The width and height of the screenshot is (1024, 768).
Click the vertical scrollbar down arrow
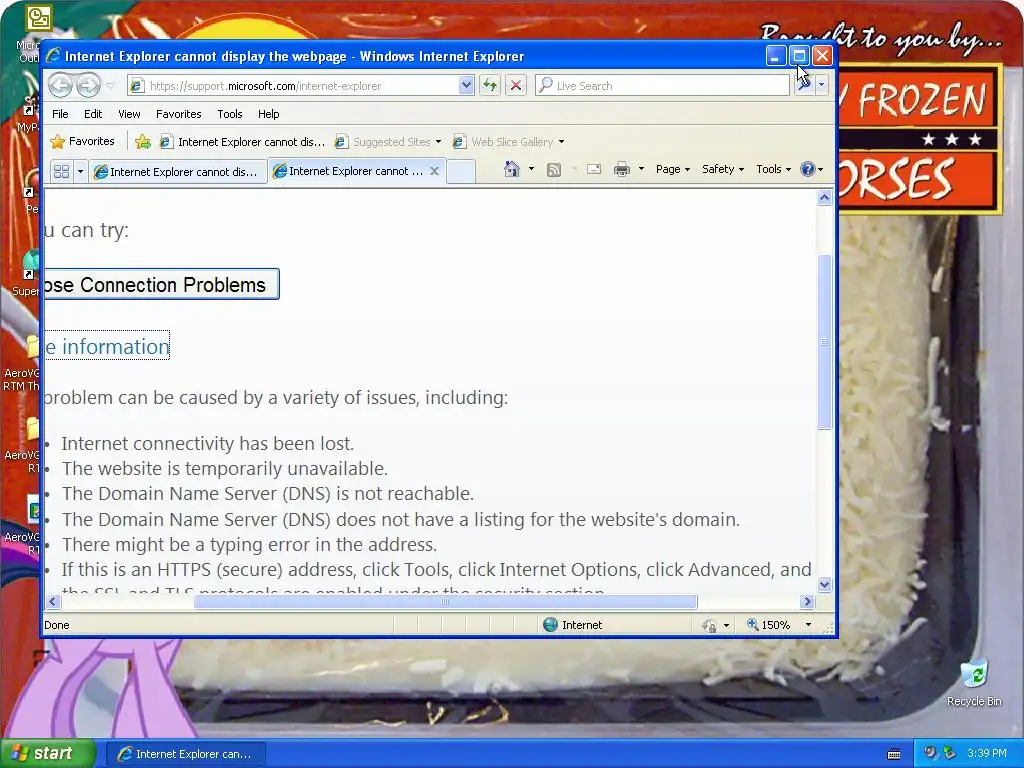pos(824,584)
